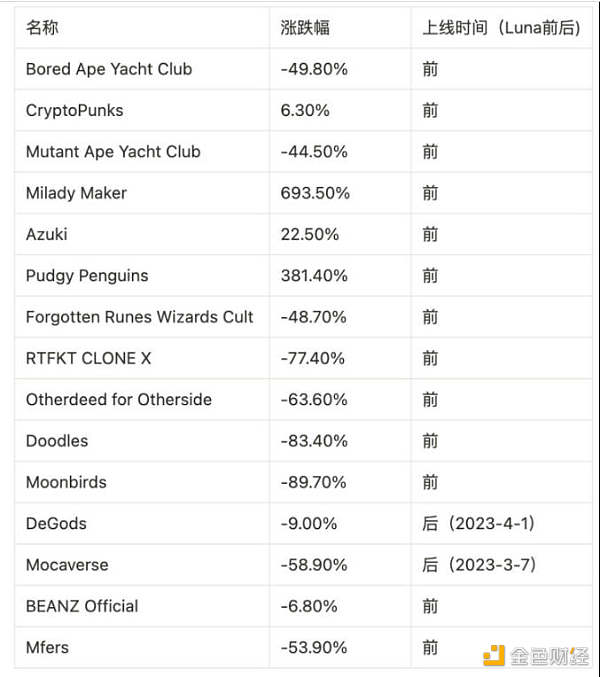600x677 pixels.
Task: Click the Mocaverse date 后(2023-3-7)
Action: (479, 565)
